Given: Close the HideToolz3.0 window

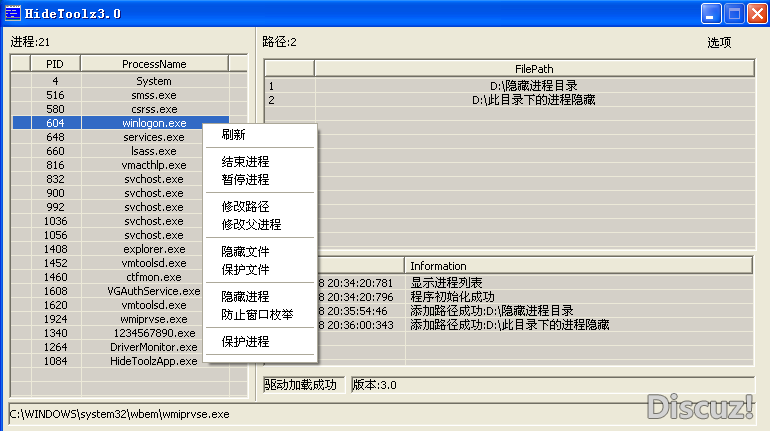Looking at the screenshot, I should (757, 14).
